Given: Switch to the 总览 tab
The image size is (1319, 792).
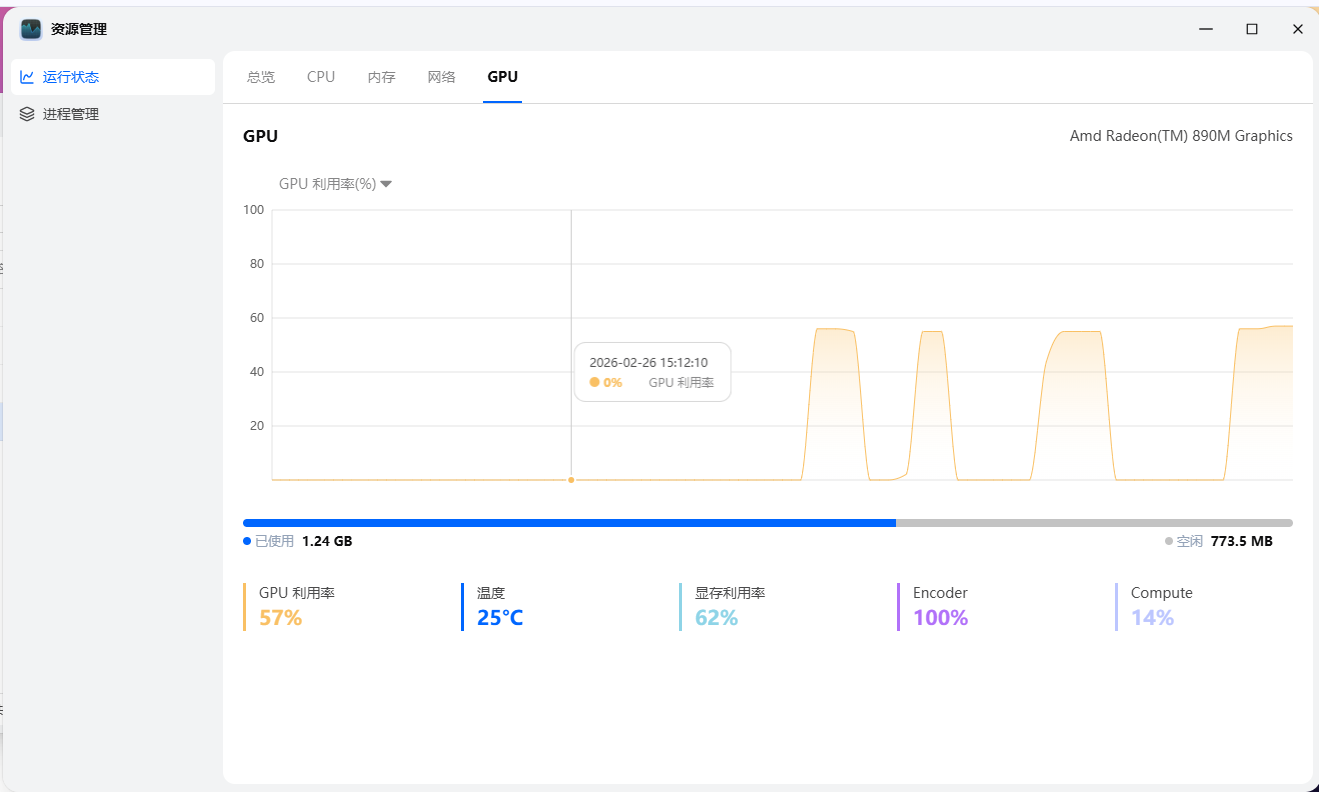Looking at the screenshot, I should (x=261, y=77).
